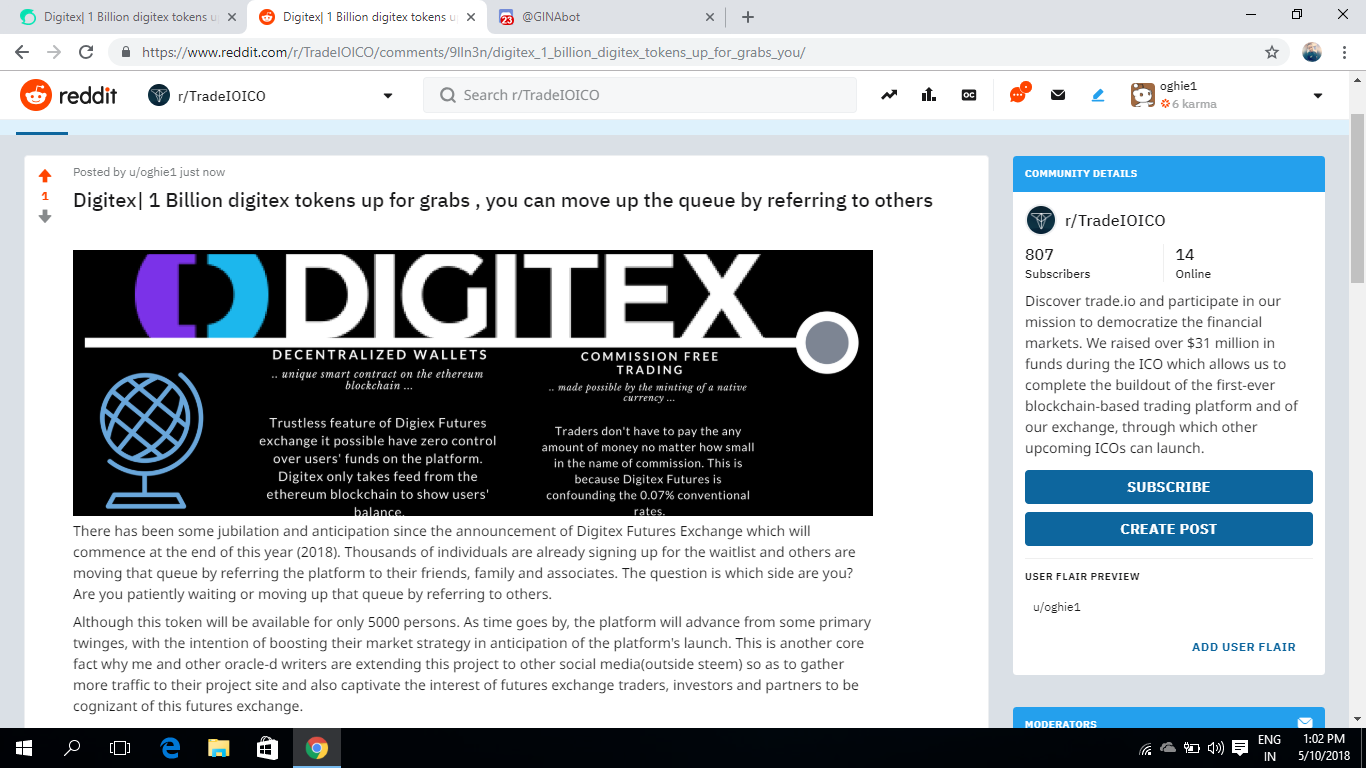The height and width of the screenshot is (768, 1366).
Task: Click in the Search r/TradeIOICO field
Action: tap(640, 95)
